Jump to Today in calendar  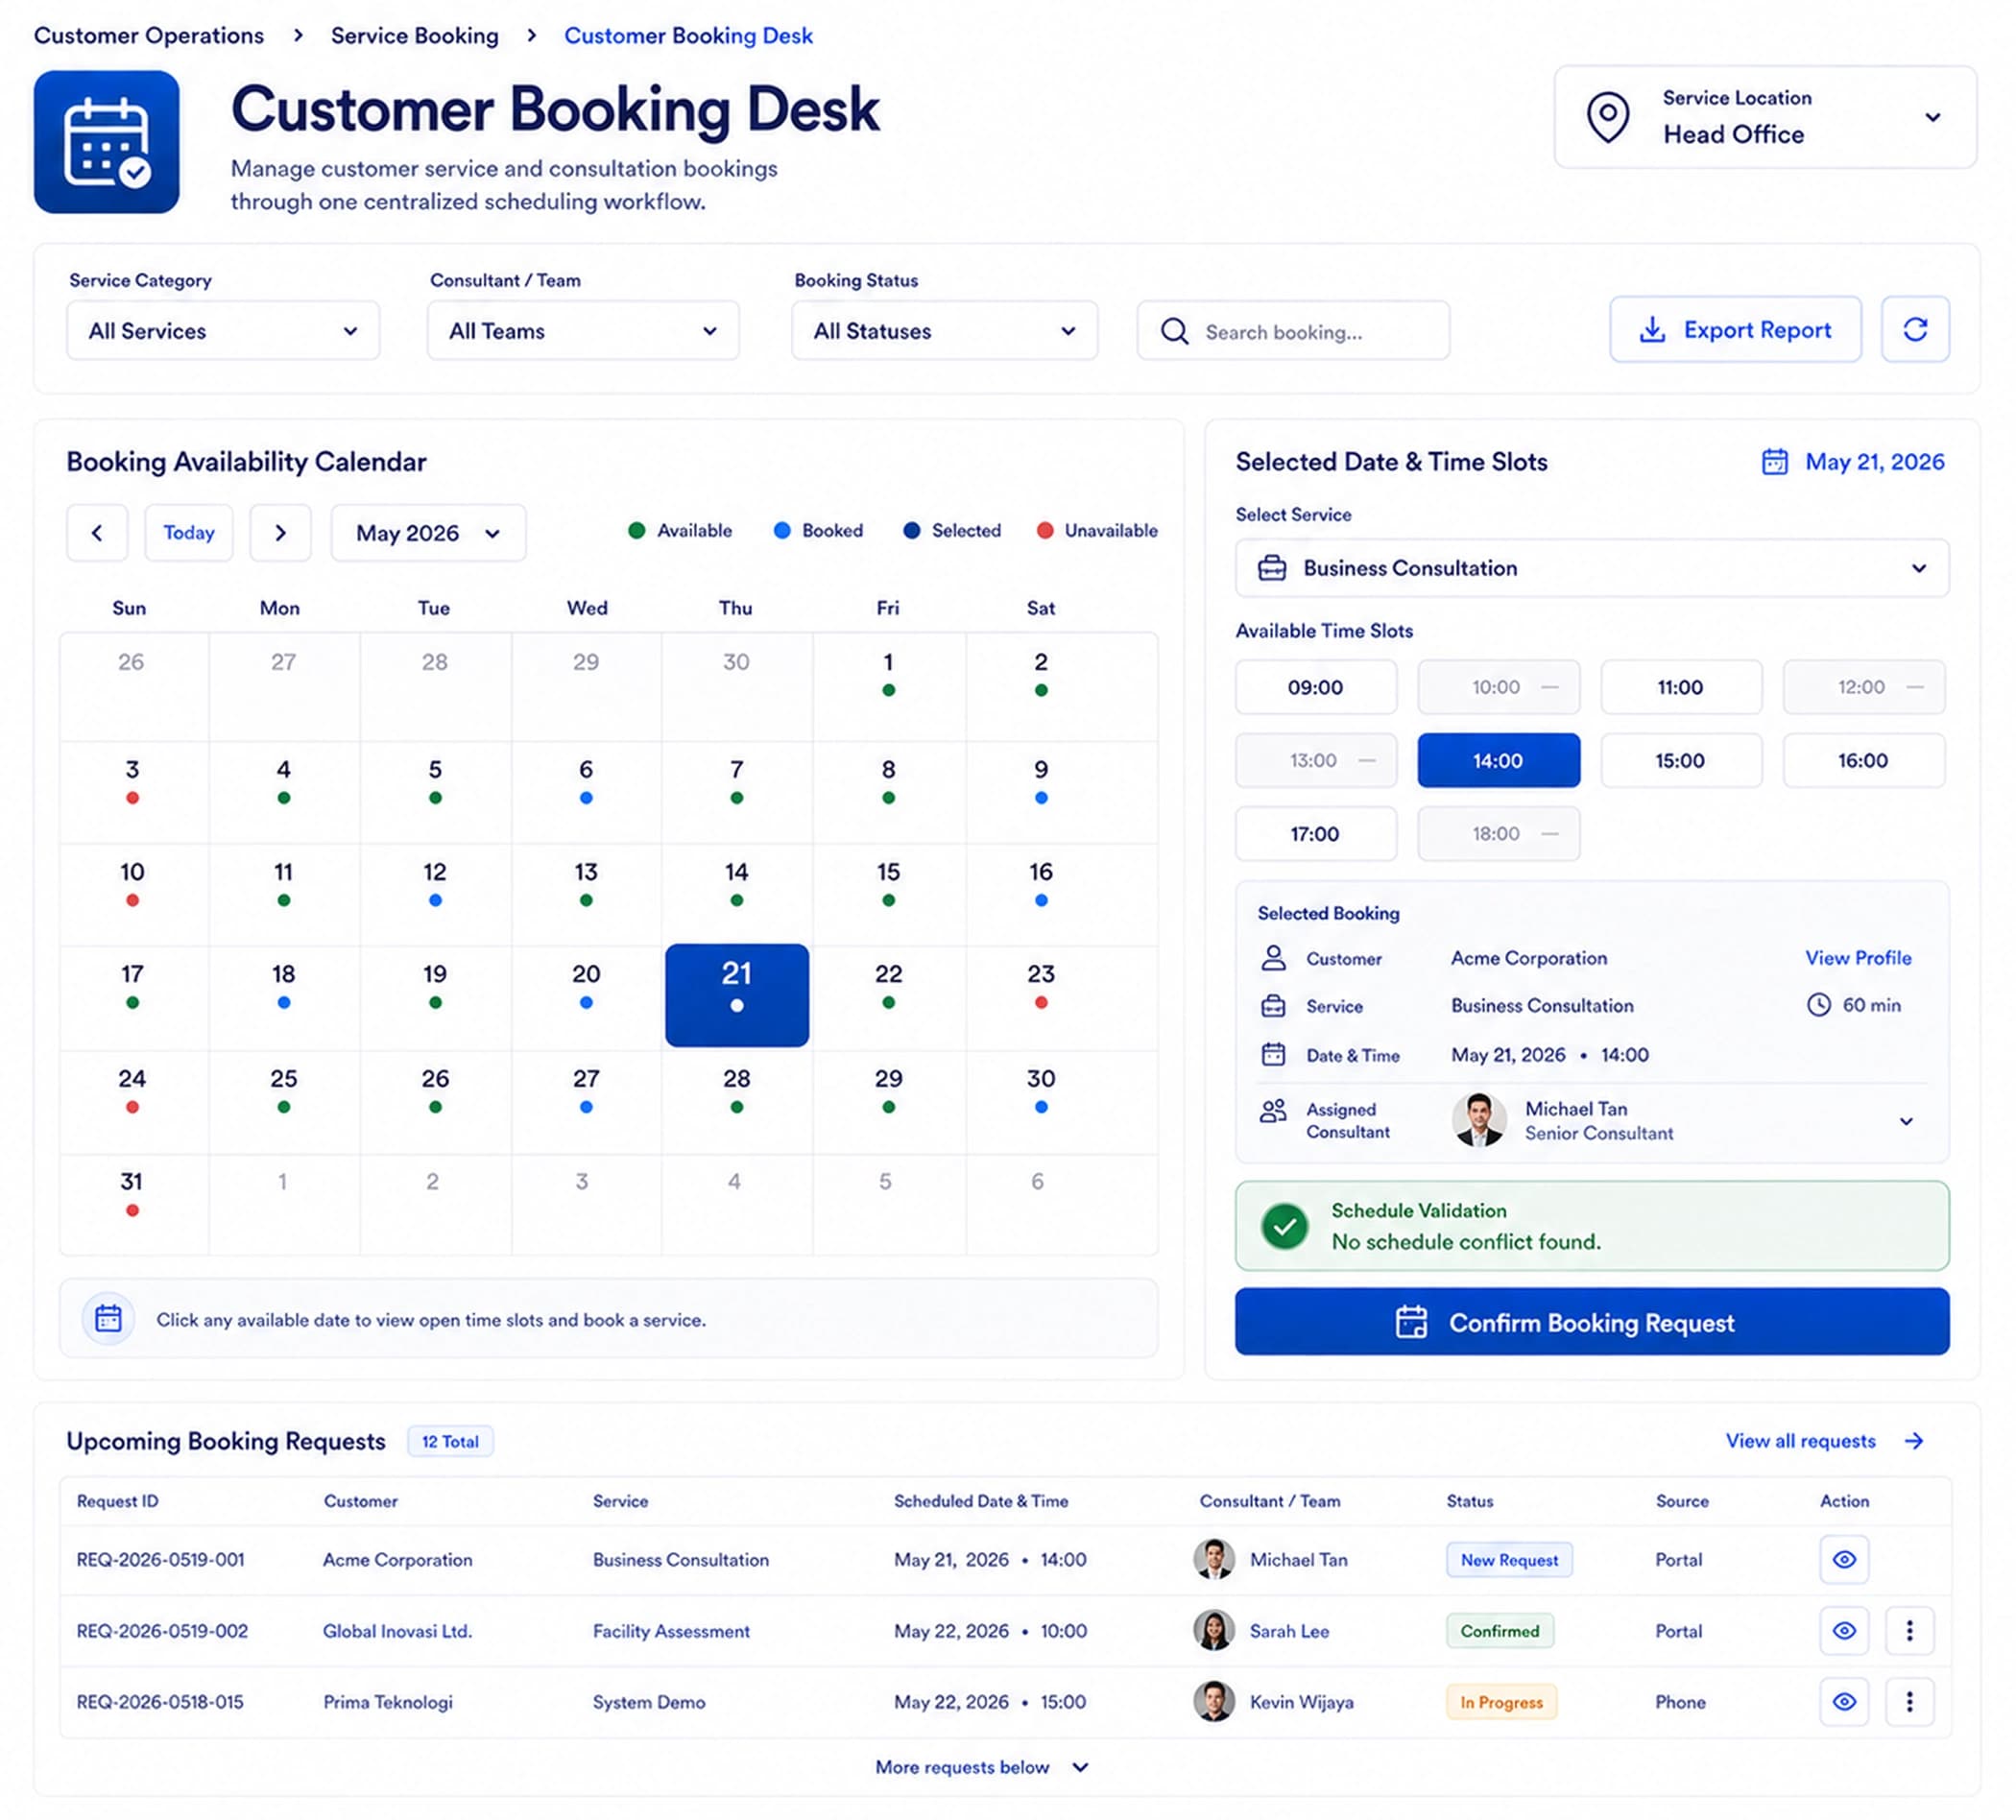click(189, 532)
